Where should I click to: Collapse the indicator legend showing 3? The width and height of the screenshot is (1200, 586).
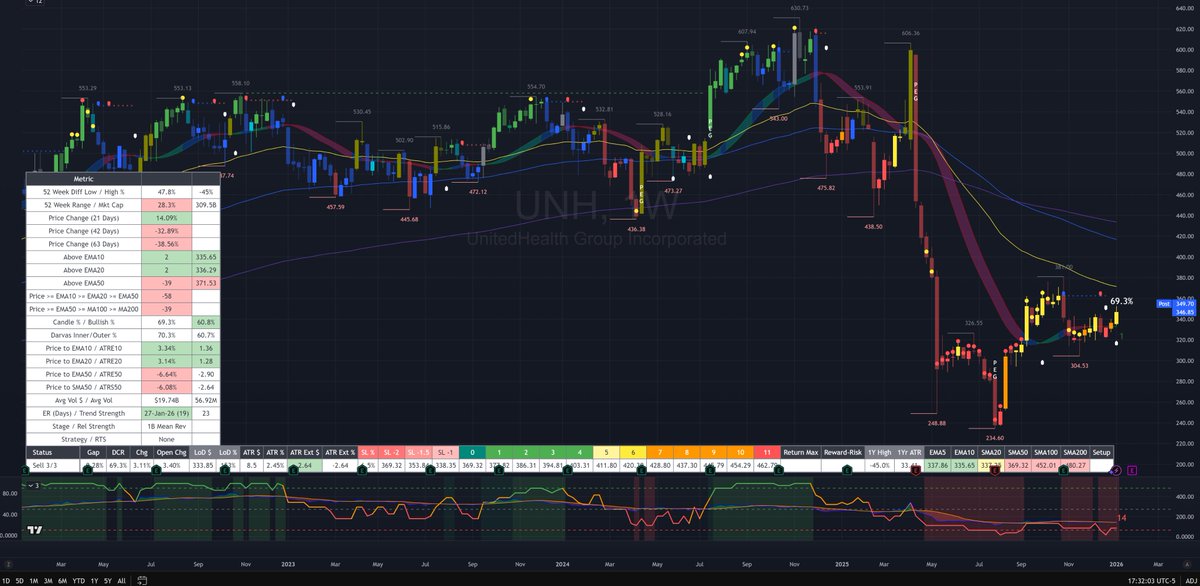coord(32,486)
